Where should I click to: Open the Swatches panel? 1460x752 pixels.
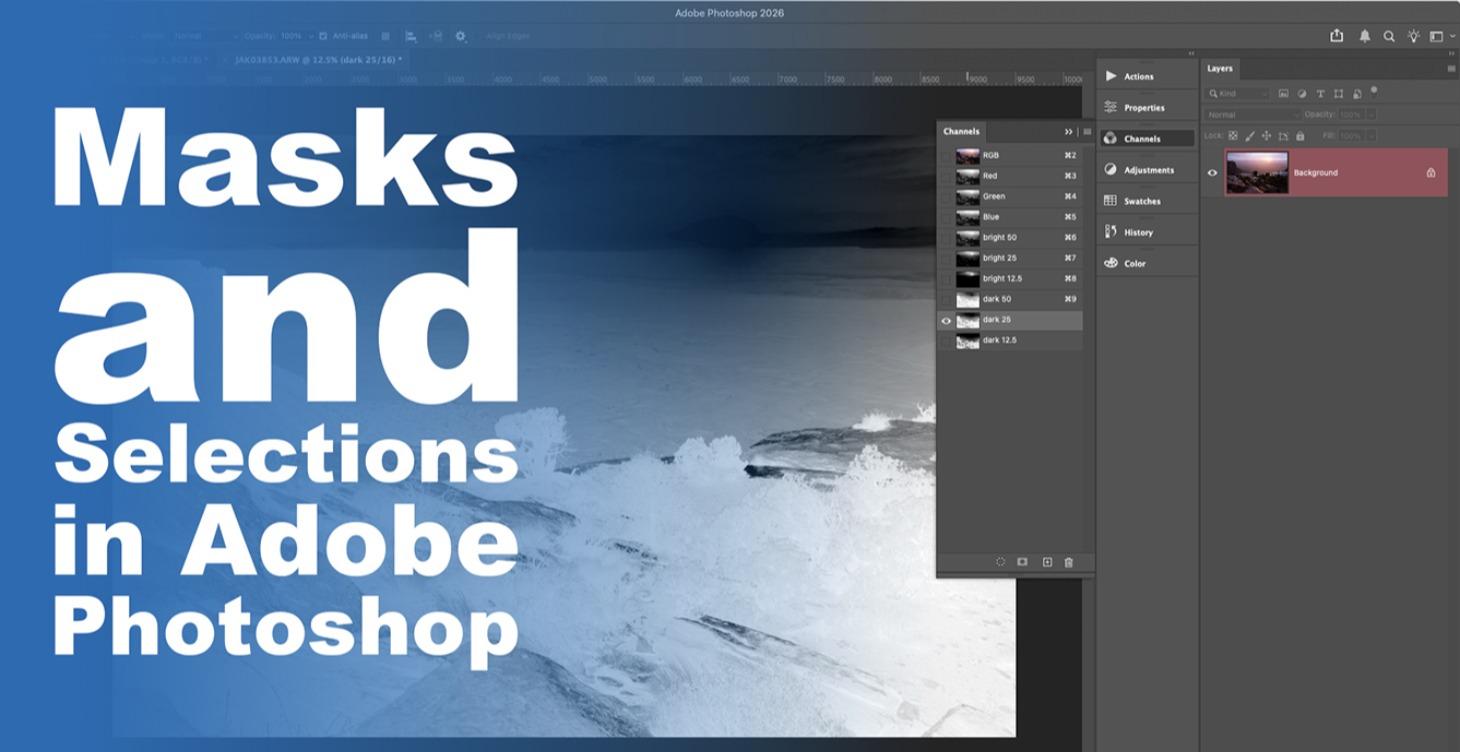(x=1148, y=201)
